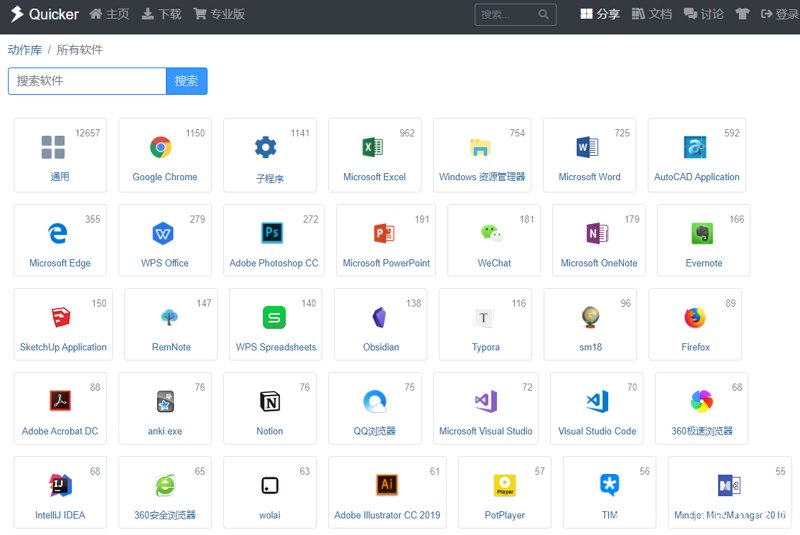Select the anki.exe icon
800x535 pixels.
(x=165, y=401)
